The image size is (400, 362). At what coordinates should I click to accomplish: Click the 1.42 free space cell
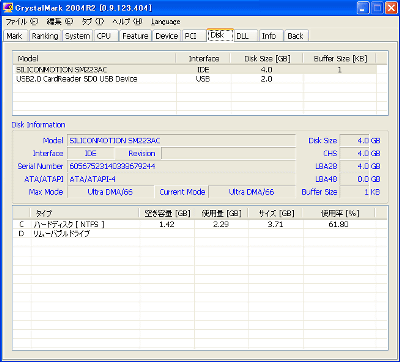click(x=167, y=224)
